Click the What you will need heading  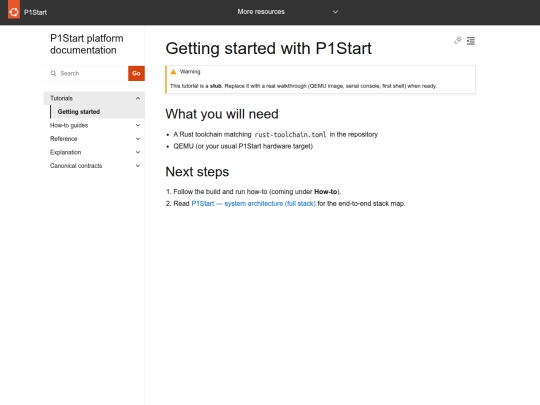(x=222, y=114)
